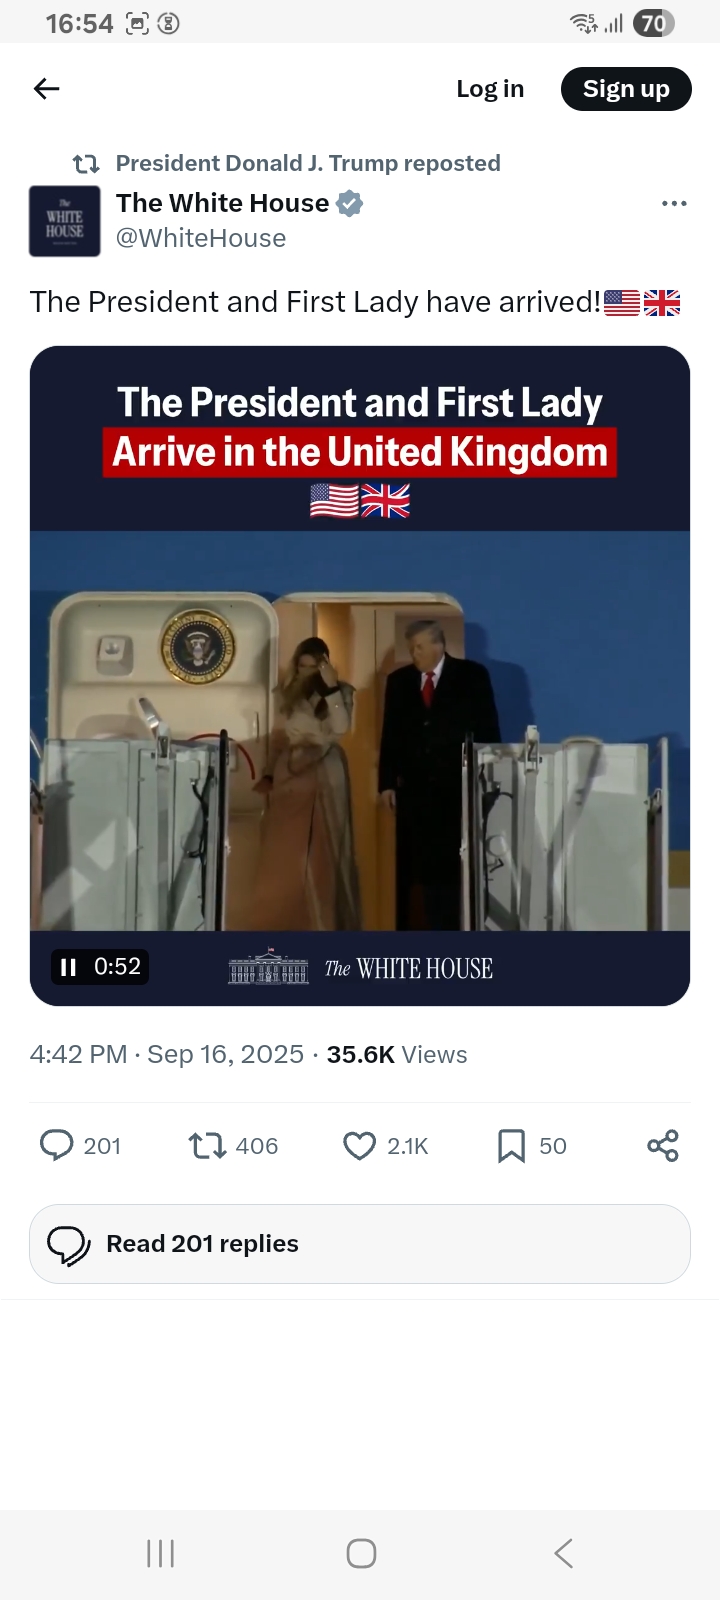720x1600 pixels.
Task: Open The White House profile avatar
Action: tap(65, 221)
